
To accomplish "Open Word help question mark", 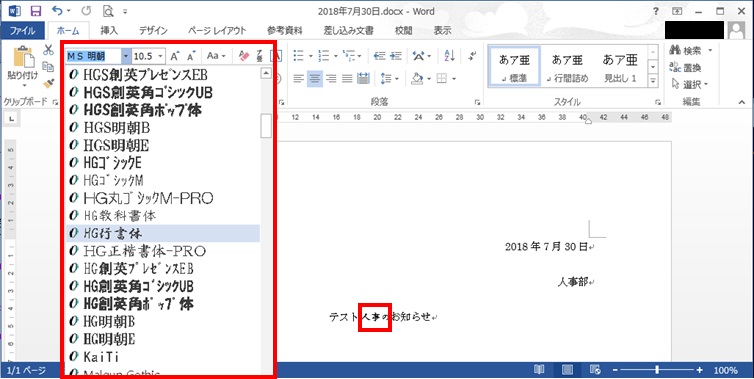I will click(656, 11).
